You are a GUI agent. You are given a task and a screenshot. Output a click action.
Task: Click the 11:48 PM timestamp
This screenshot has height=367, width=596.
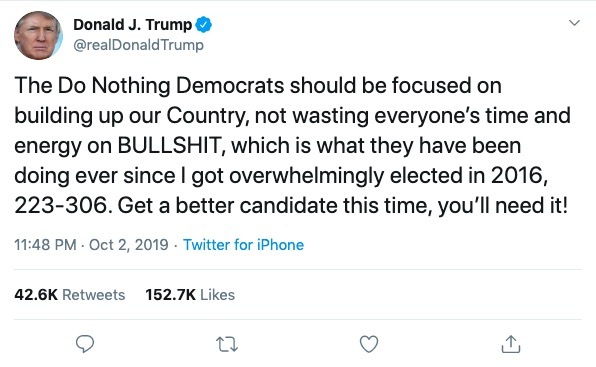pos(45,245)
